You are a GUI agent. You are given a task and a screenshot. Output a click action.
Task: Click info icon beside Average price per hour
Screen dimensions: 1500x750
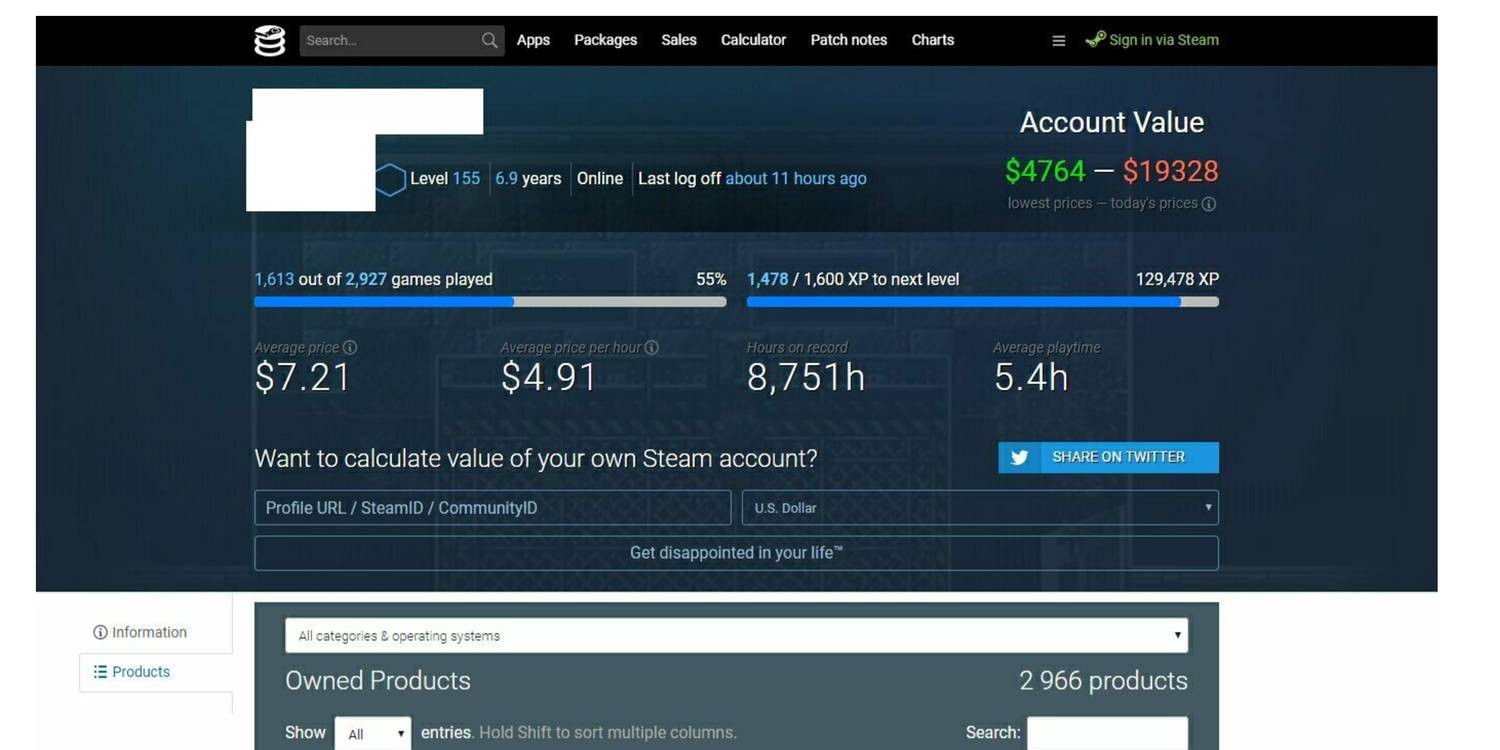[652, 348]
